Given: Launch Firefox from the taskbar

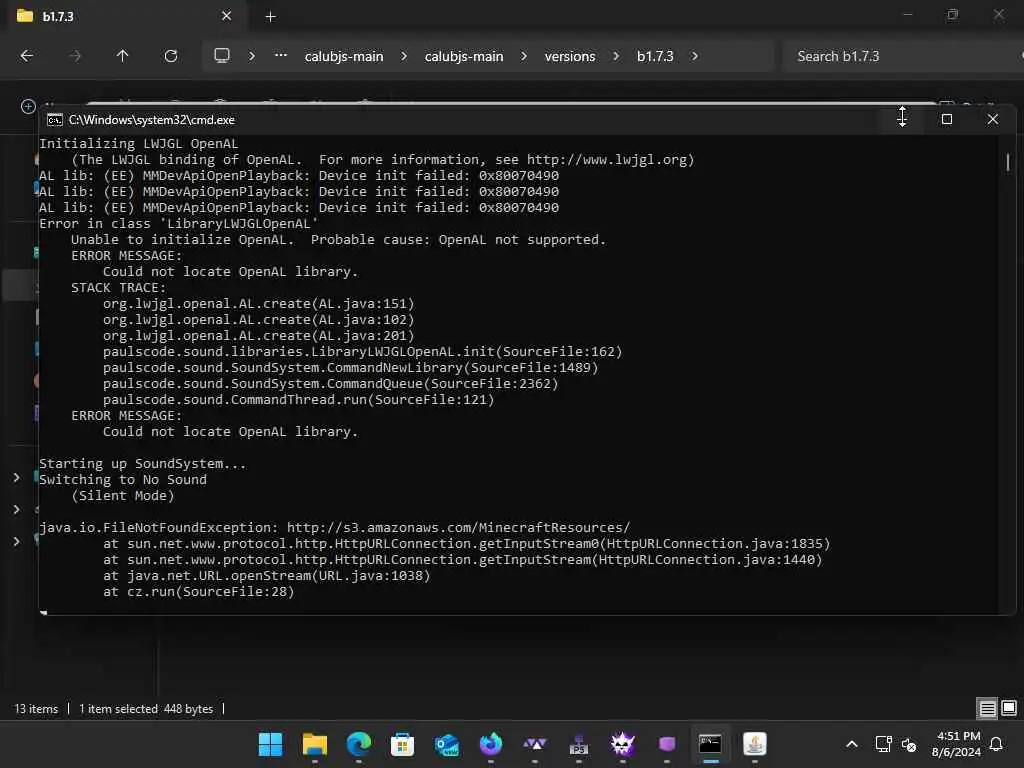Looking at the screenshot, I should (x=490, y=744).
